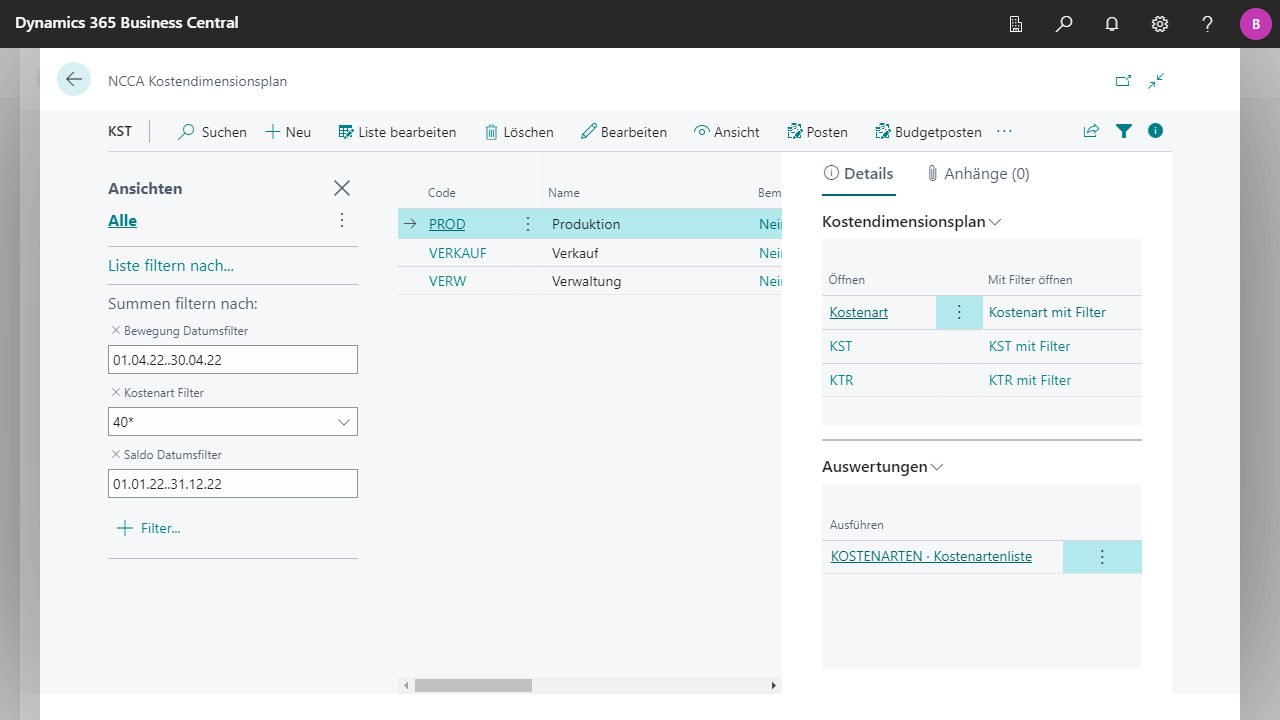Viewport: 1280px width, 720px height.
Task: Collapse the Auswertungen section
Action: coord(937,467)
